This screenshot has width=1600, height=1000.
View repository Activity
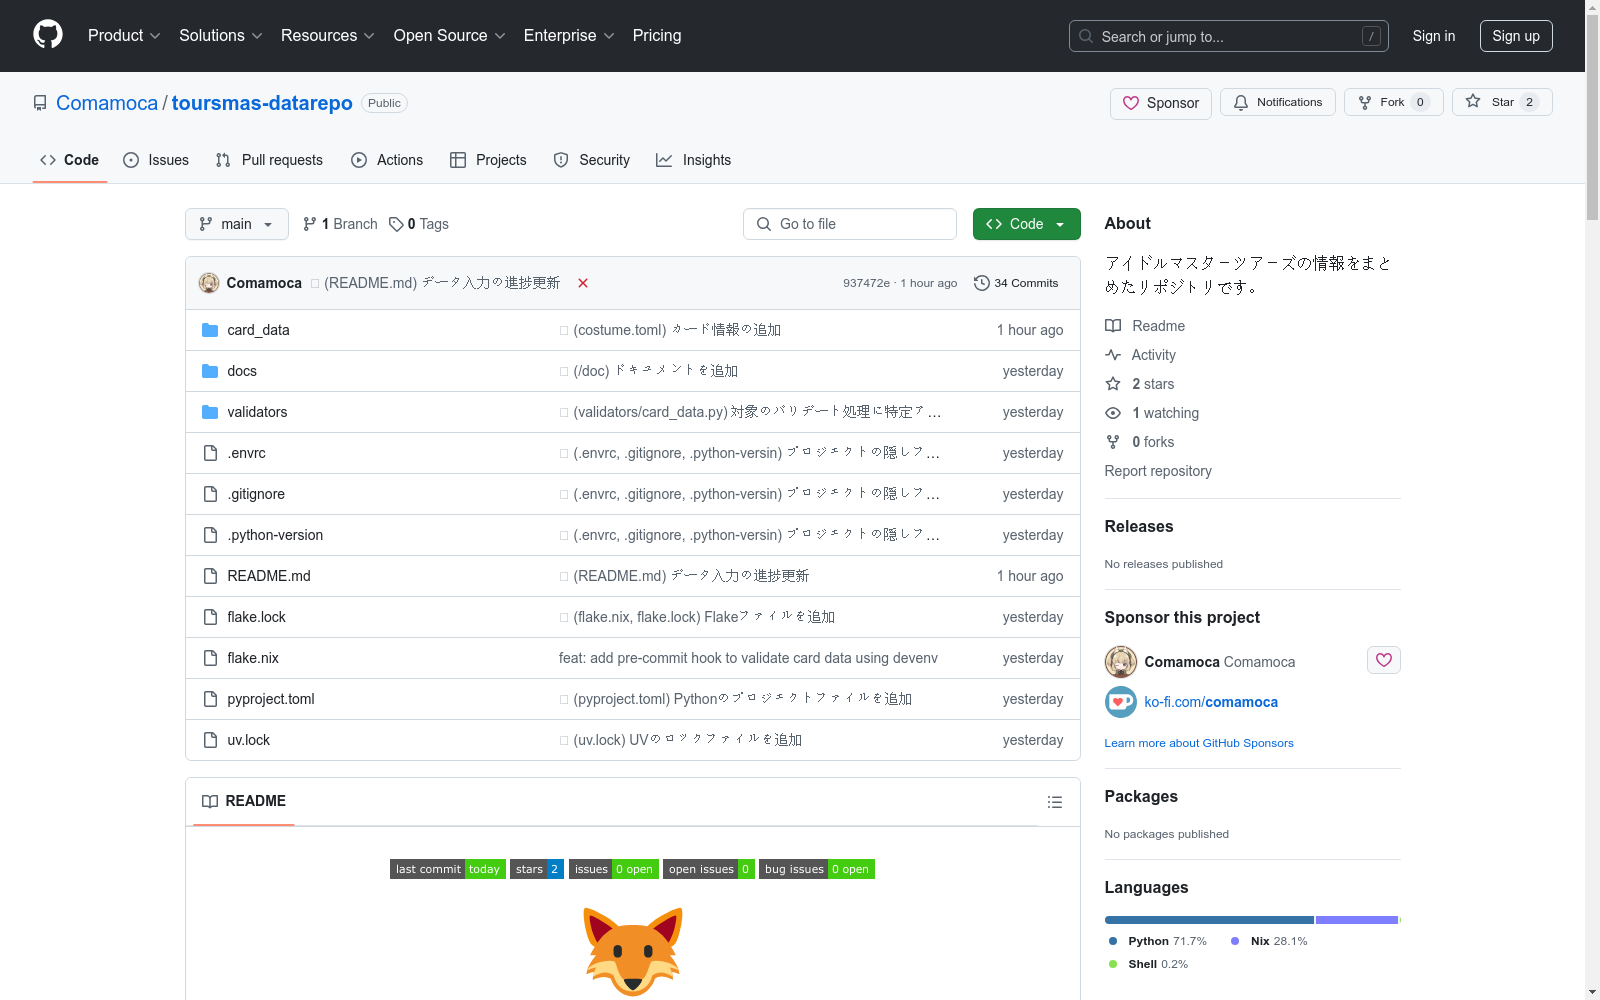click(1140, 355)
